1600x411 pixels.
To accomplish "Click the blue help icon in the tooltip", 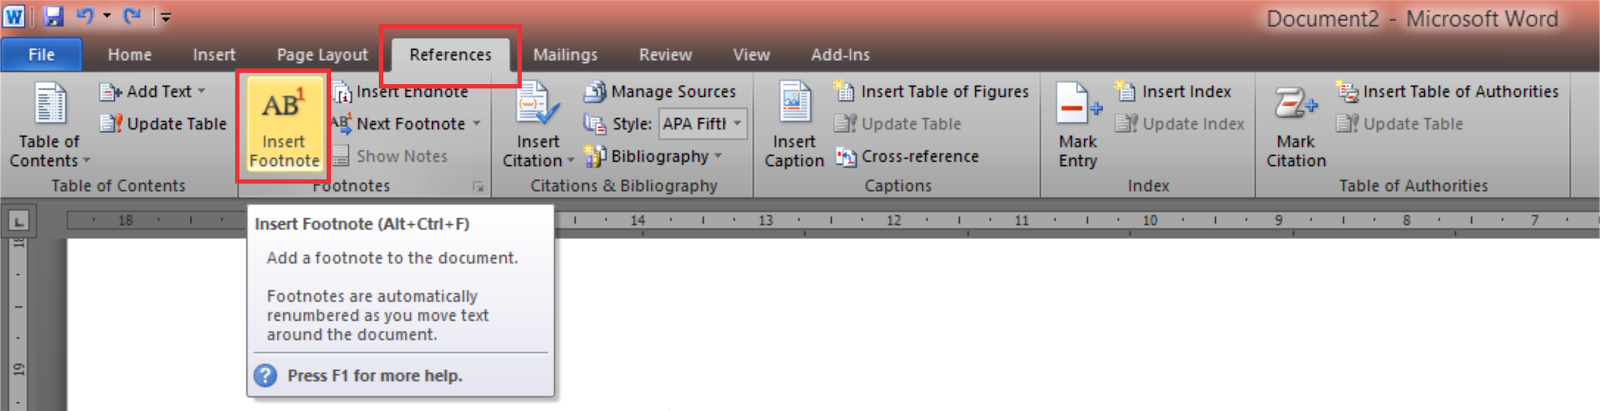I will (265, 376).
